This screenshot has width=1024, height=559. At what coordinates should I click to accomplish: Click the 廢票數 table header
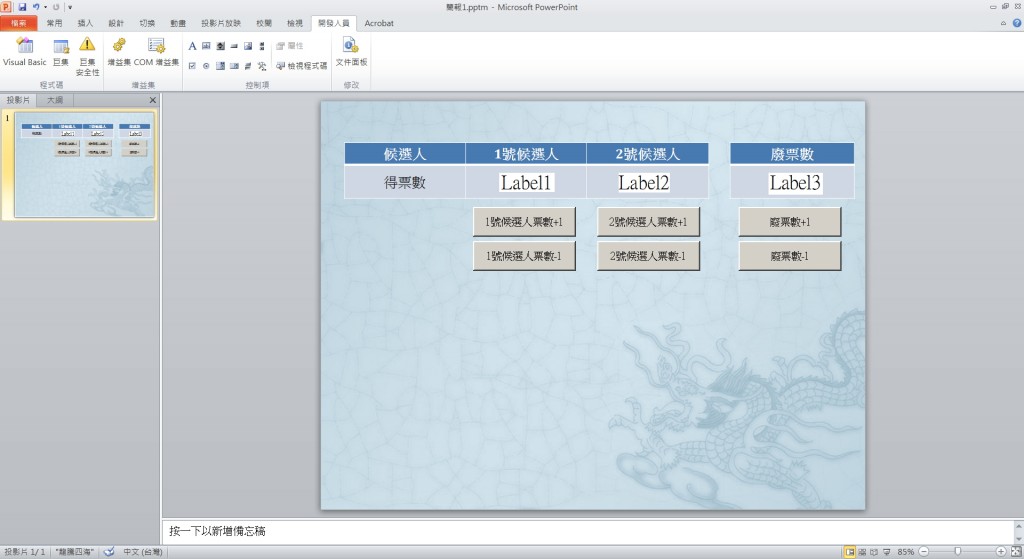pos(792,154)
